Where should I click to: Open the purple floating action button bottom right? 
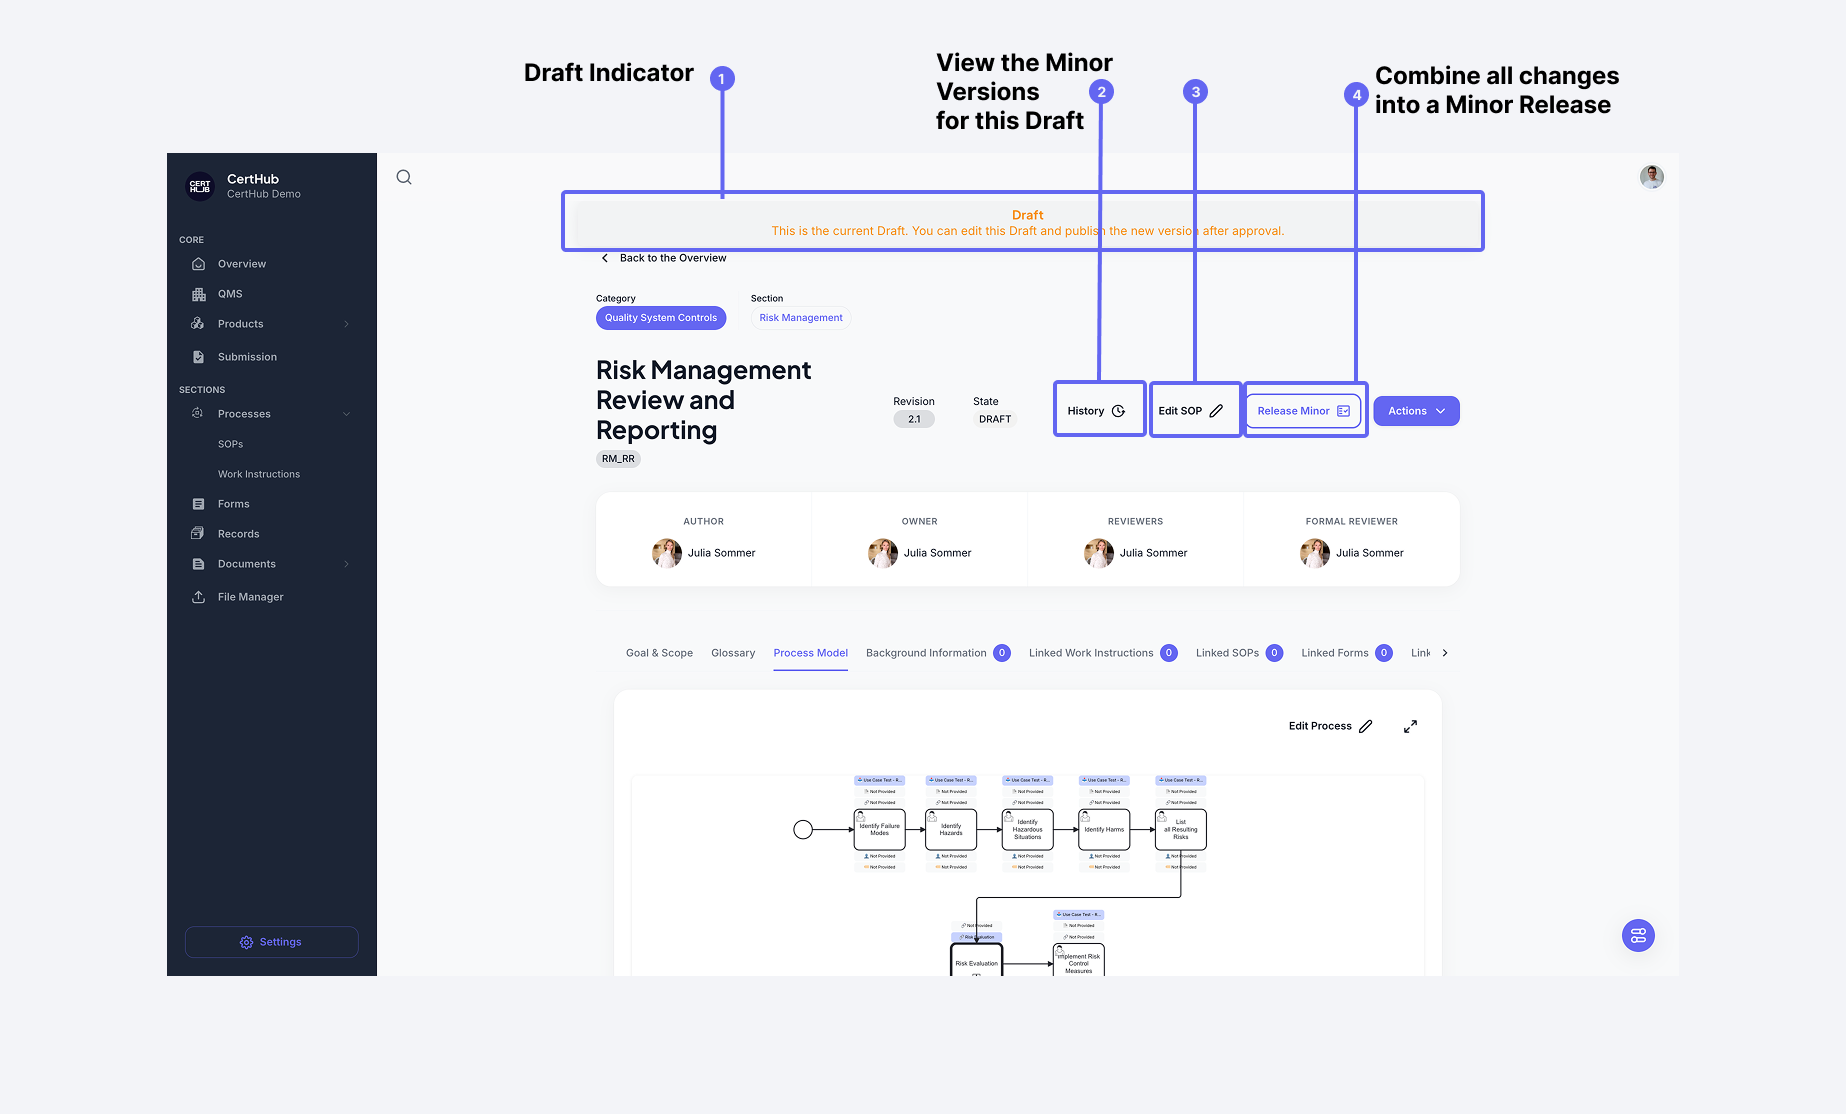[x=1637, y=935]
